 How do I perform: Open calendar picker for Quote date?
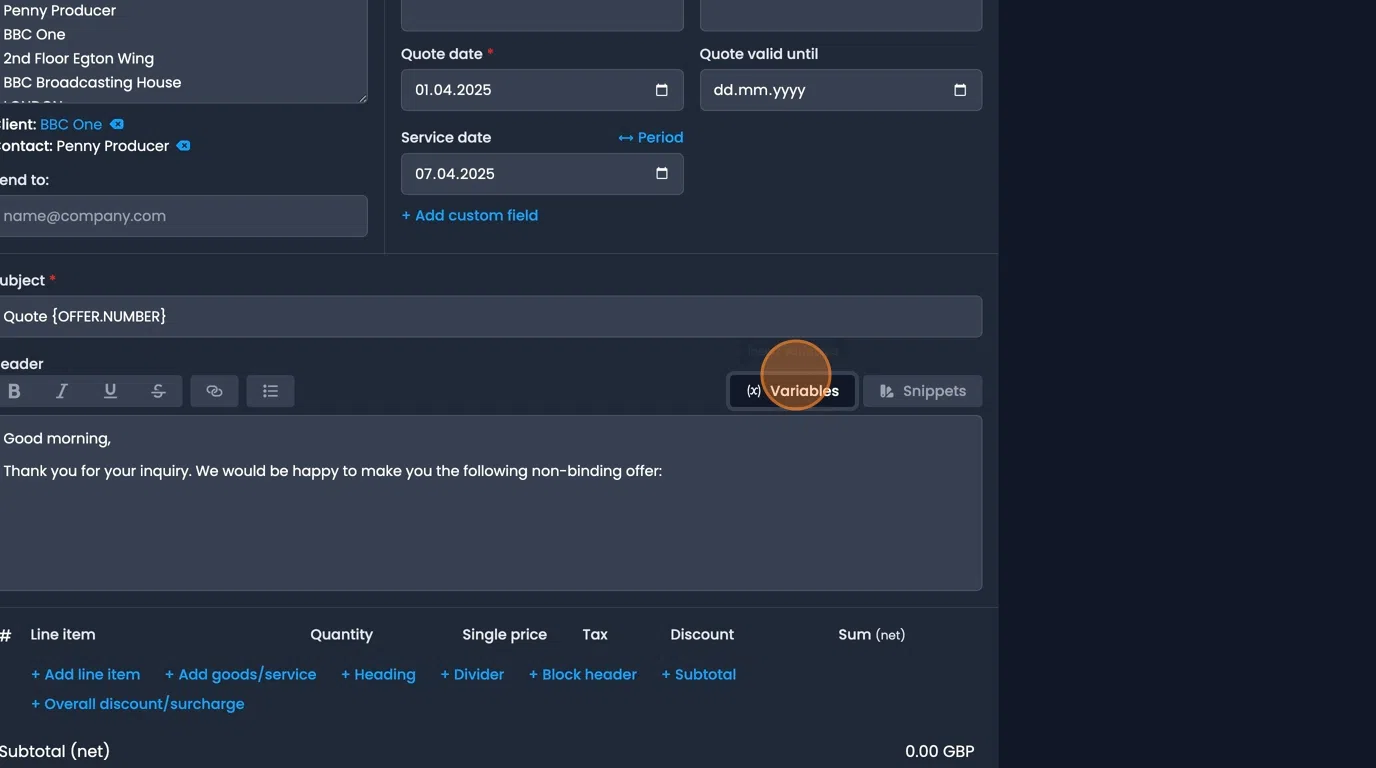click(x=661, y=90)
